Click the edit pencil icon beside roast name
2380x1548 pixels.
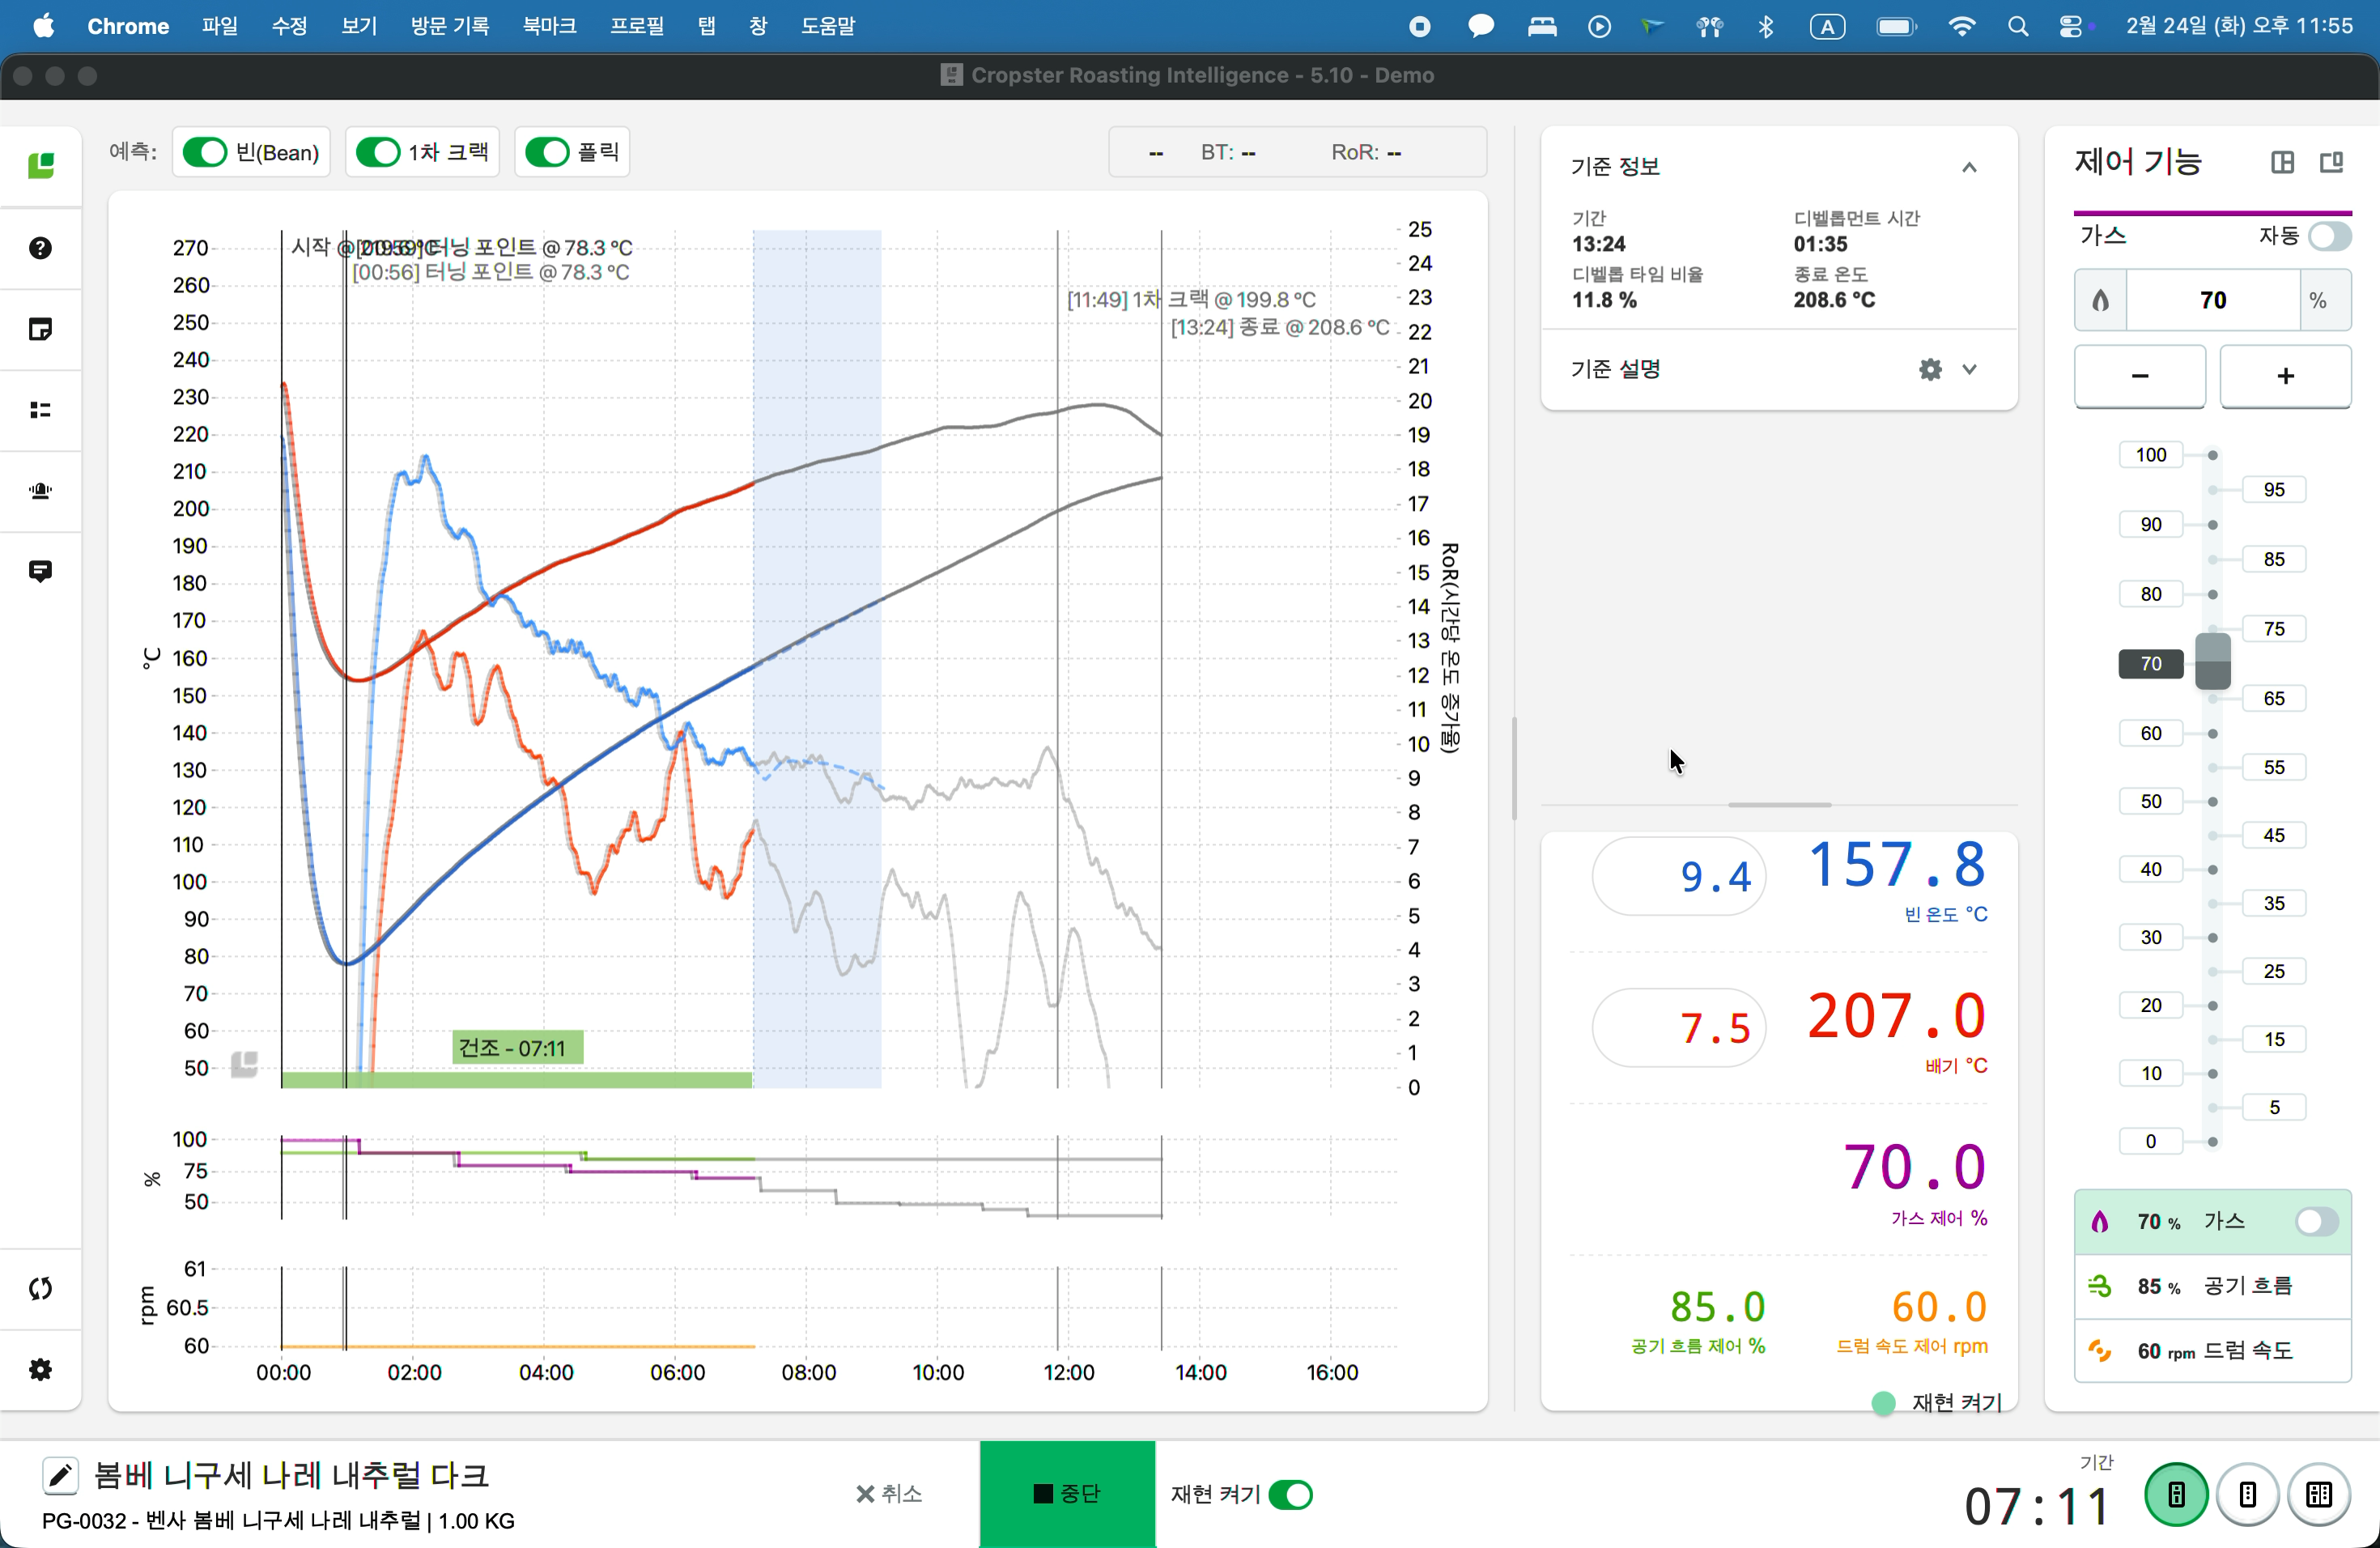(x=60, y=1475)
